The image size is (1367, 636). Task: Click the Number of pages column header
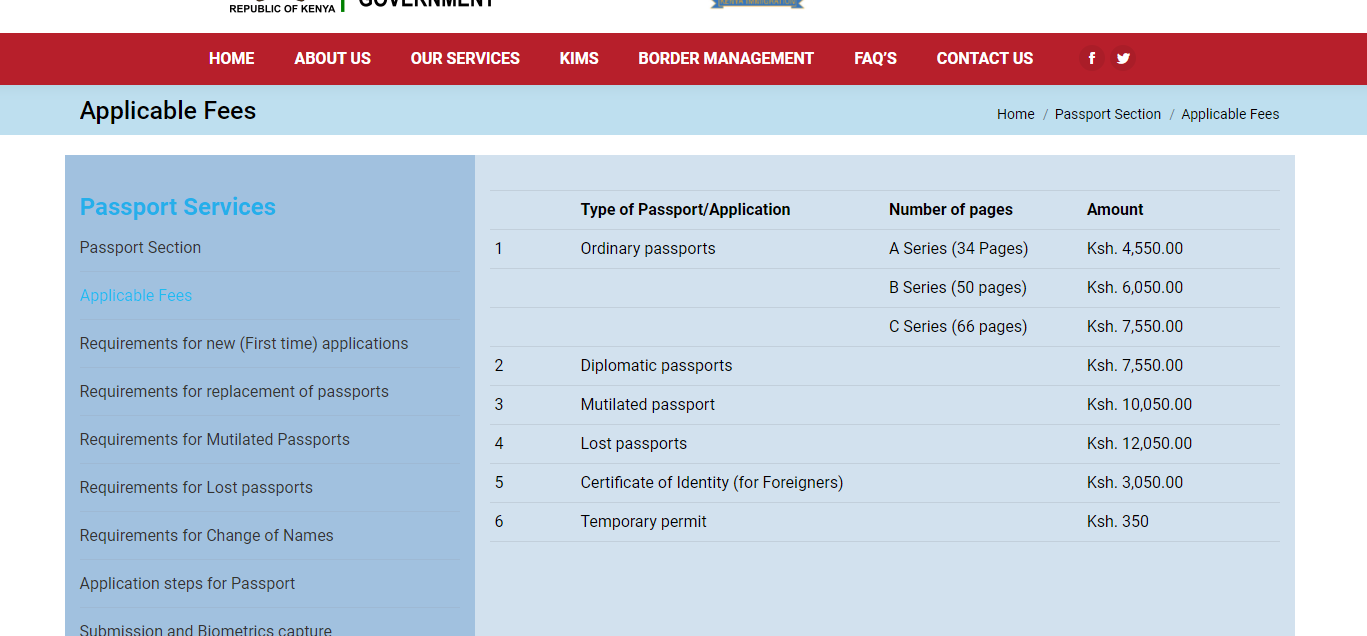coord(951,209)
